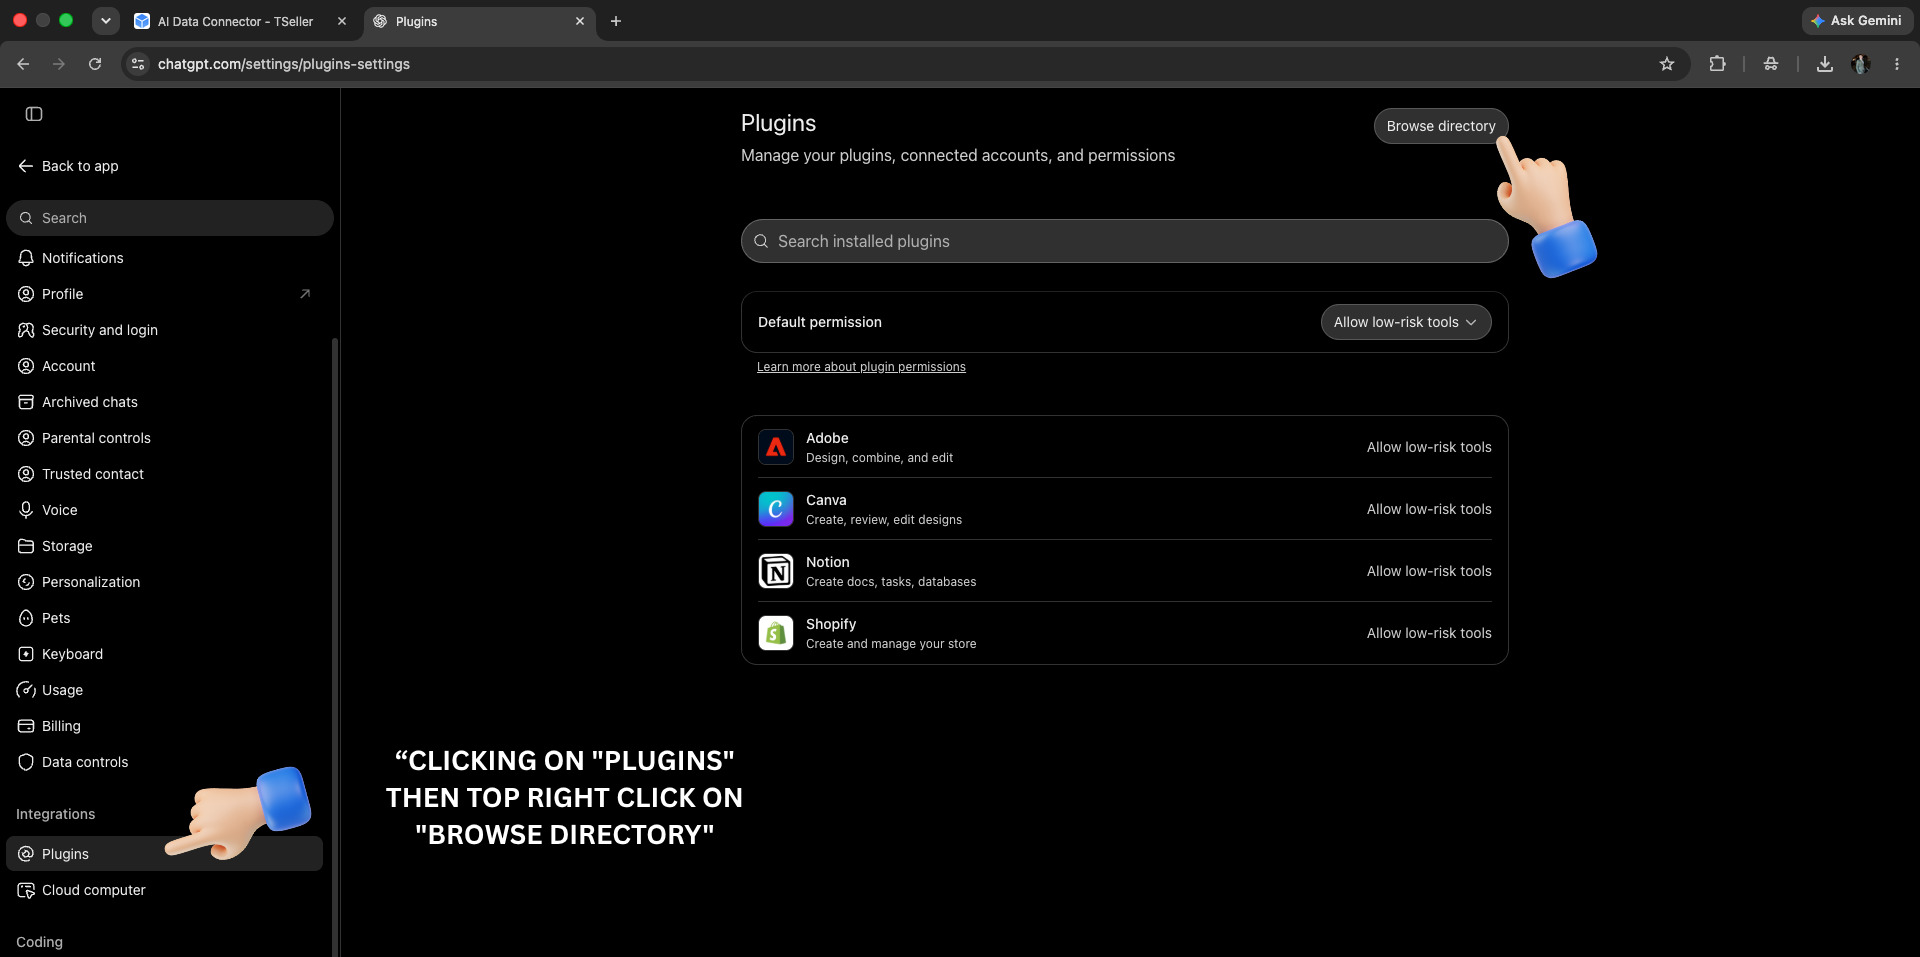Bookmark this page with the star icon
Screen dimensions: 1920x957
click(1667, 64)
